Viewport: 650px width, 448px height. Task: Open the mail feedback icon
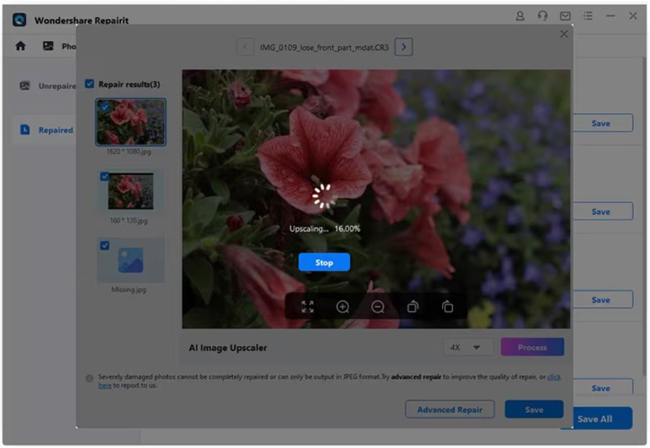[565, 16]
